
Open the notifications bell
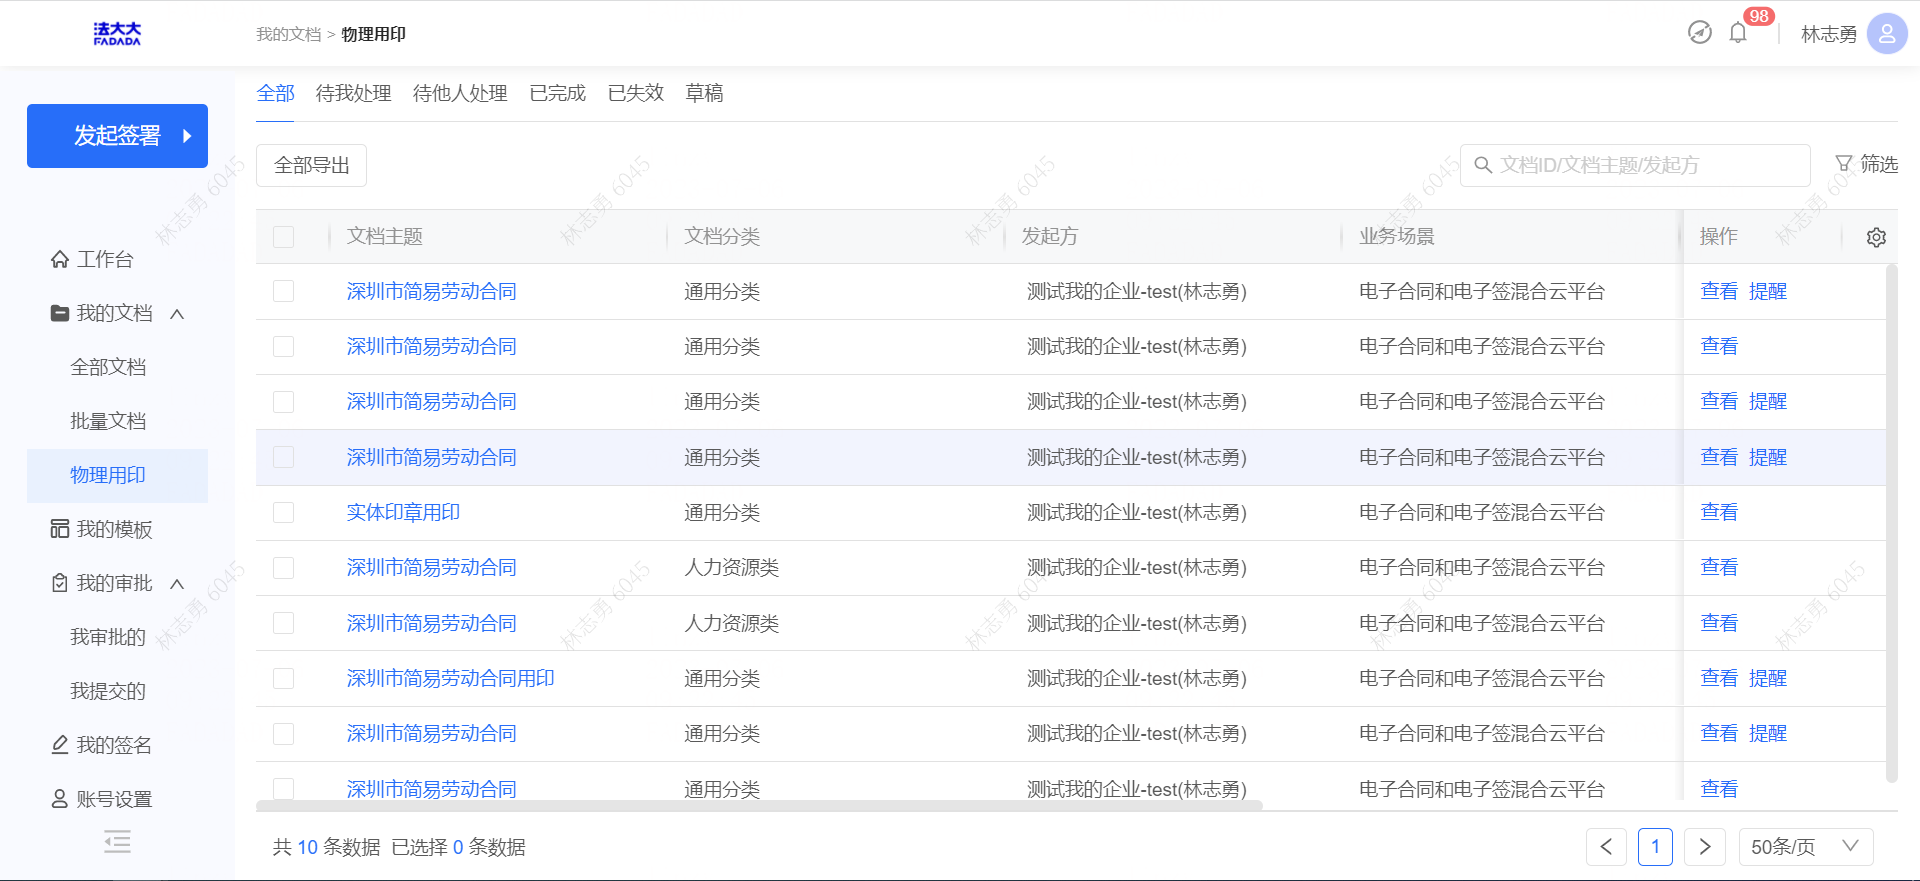(x=1738, y=33)
